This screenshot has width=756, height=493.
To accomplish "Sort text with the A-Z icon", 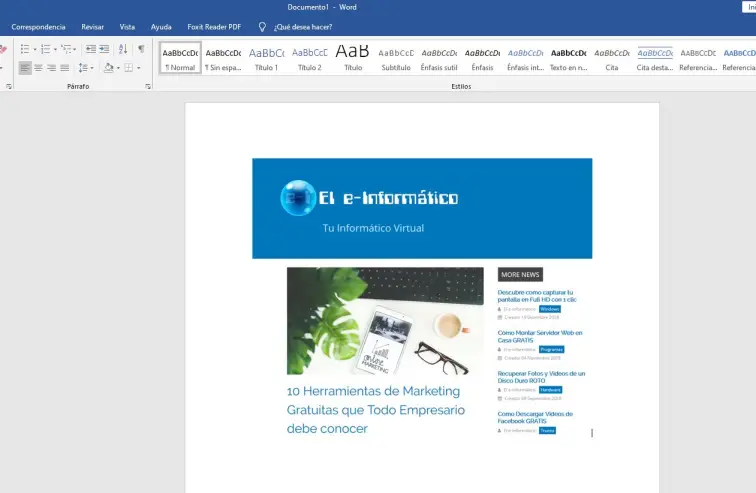I will pyautogui.click(x=123, y=49).
